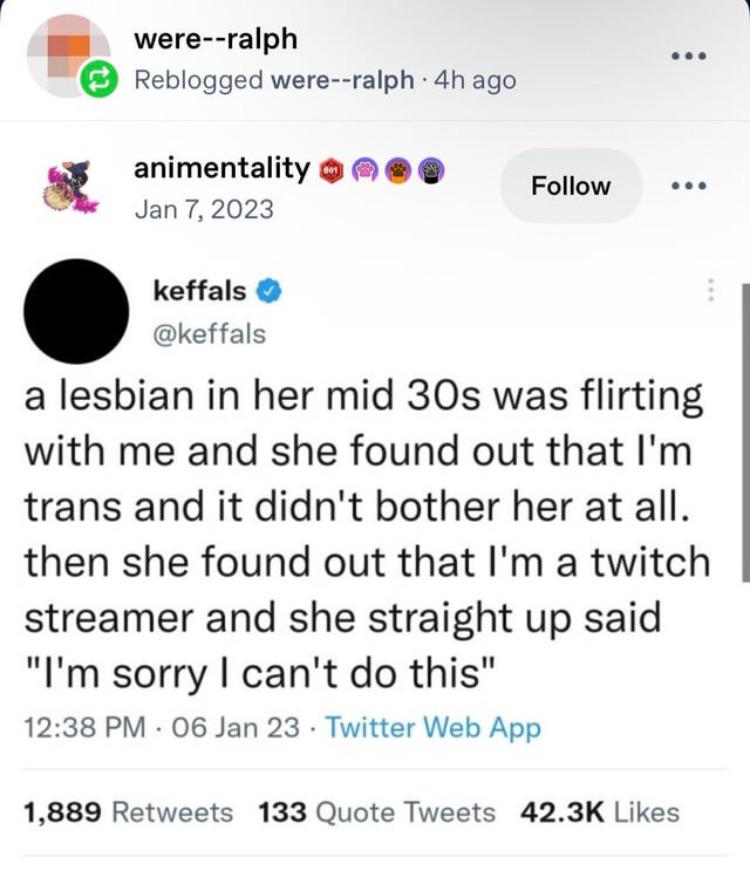Open were--ralph's pixelated avatar
This screenshot has width=750, height=885.
(x=69, y=56)
